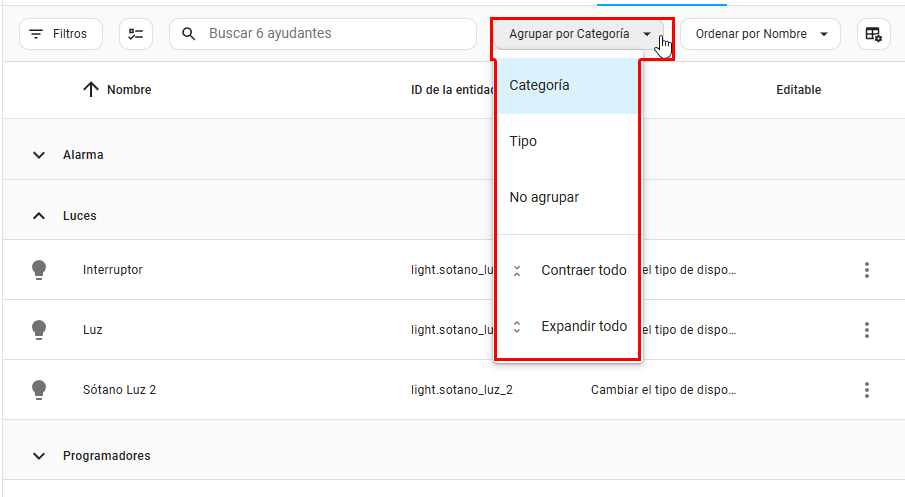Click the three-dot menu for Interruptor
905x497 pixels.
click(x=866, y=270)
